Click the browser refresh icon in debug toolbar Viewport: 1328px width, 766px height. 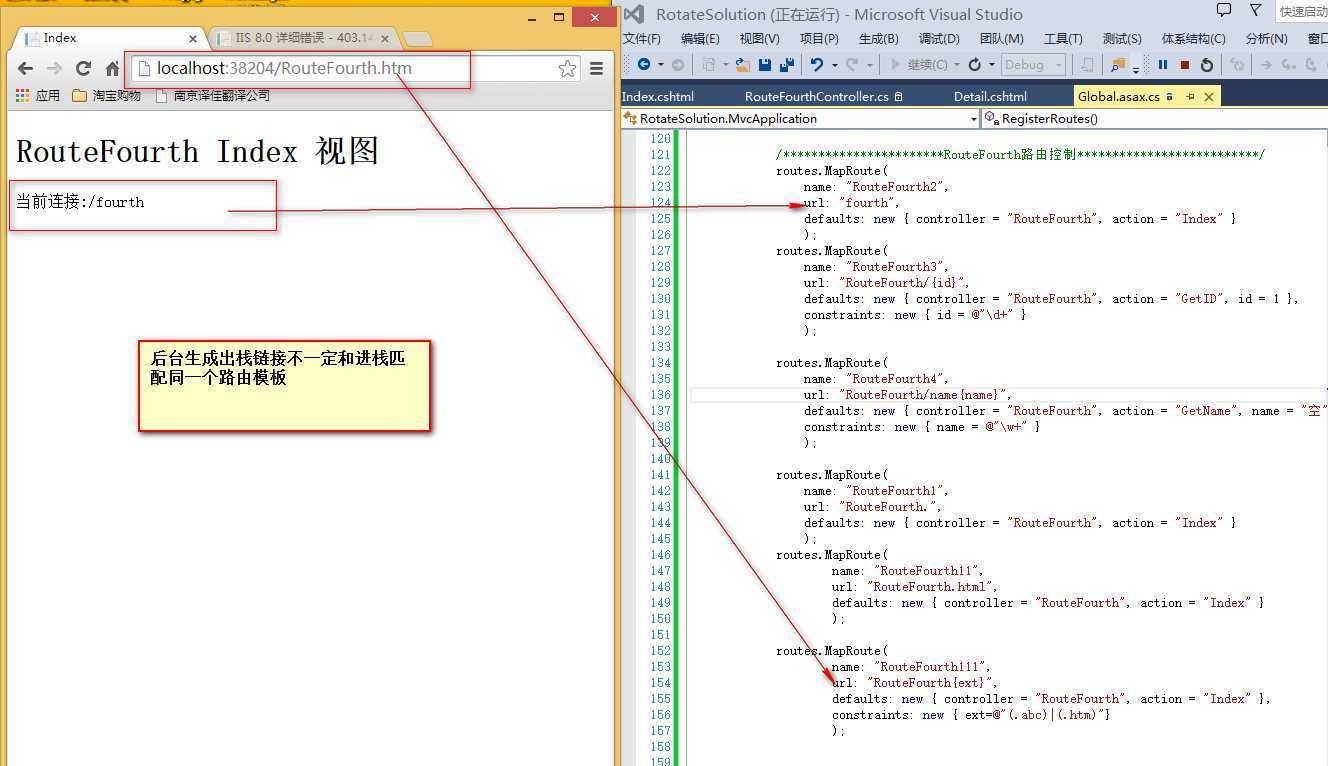(x=975, y=64)
